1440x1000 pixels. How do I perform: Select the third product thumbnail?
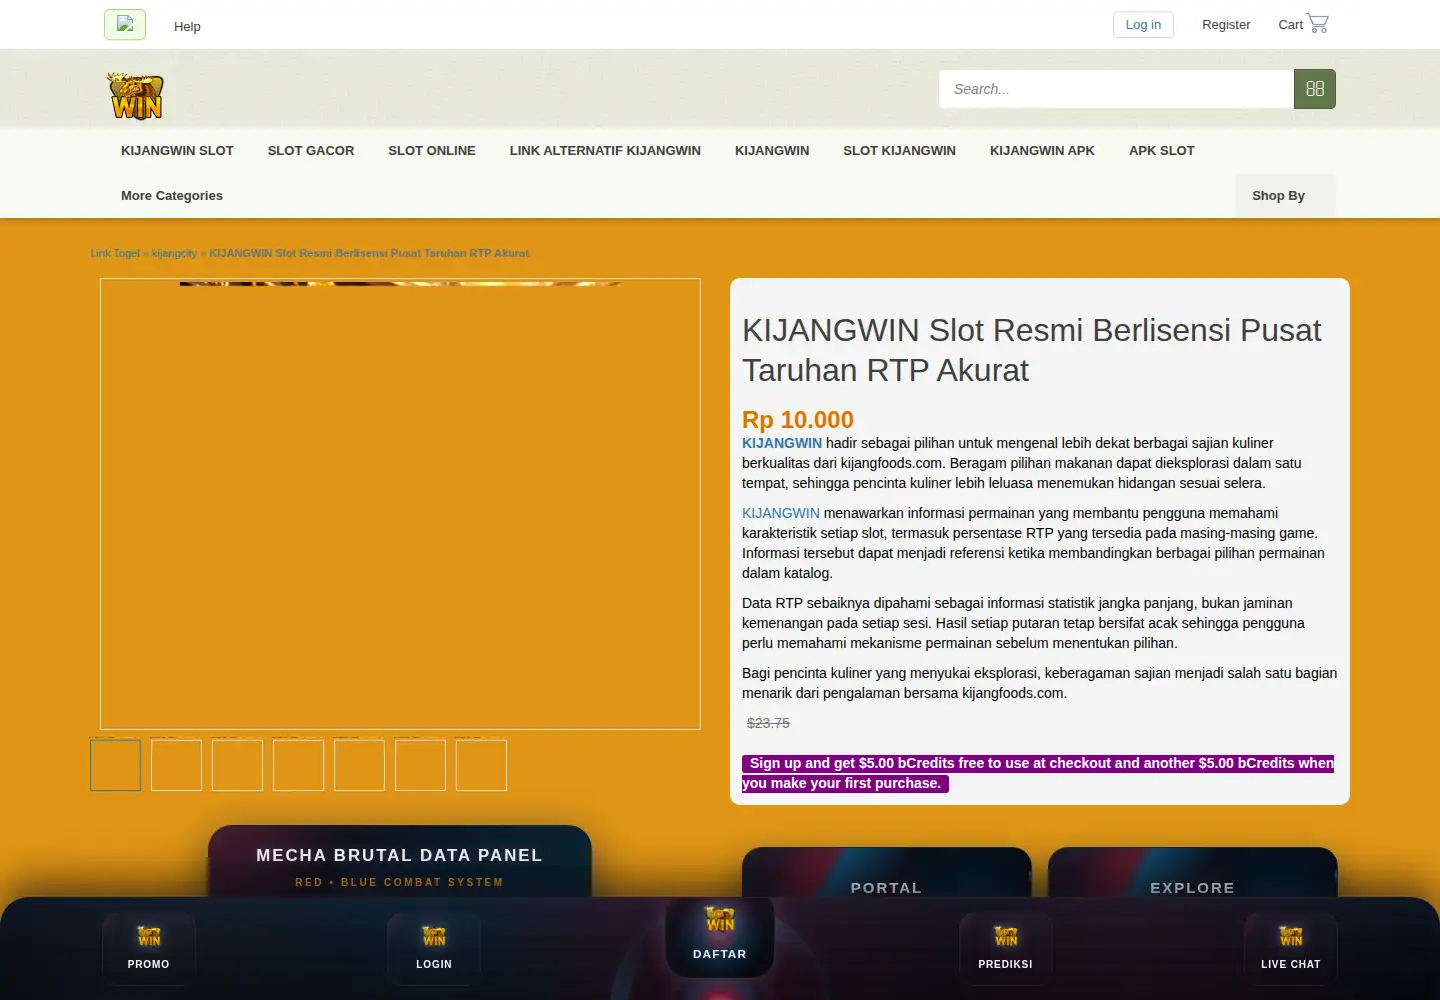click(237, 765)
